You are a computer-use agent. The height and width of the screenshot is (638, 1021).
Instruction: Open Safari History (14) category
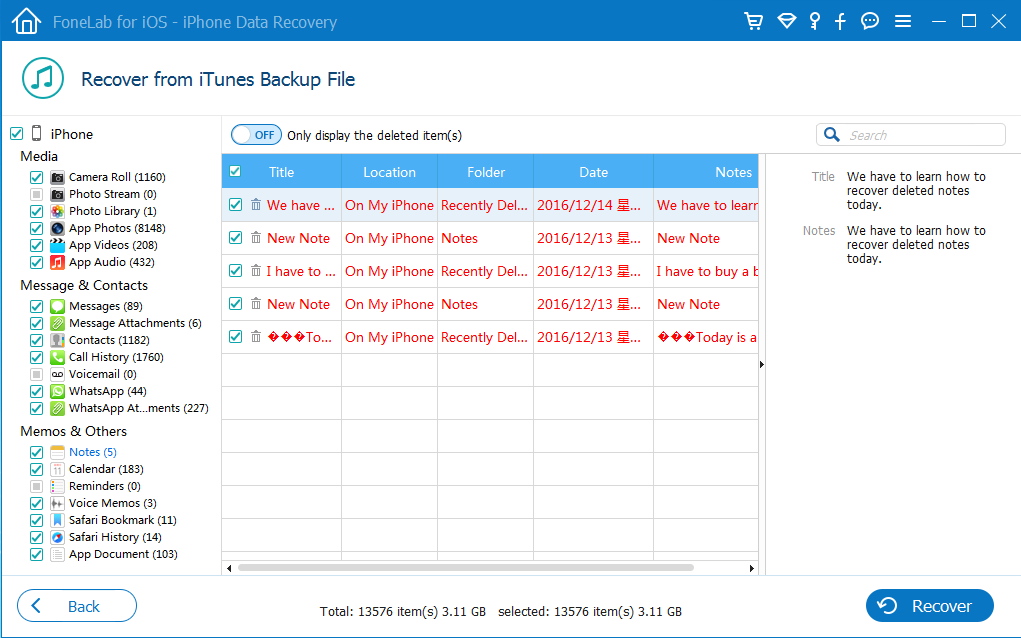coord(115,536)
